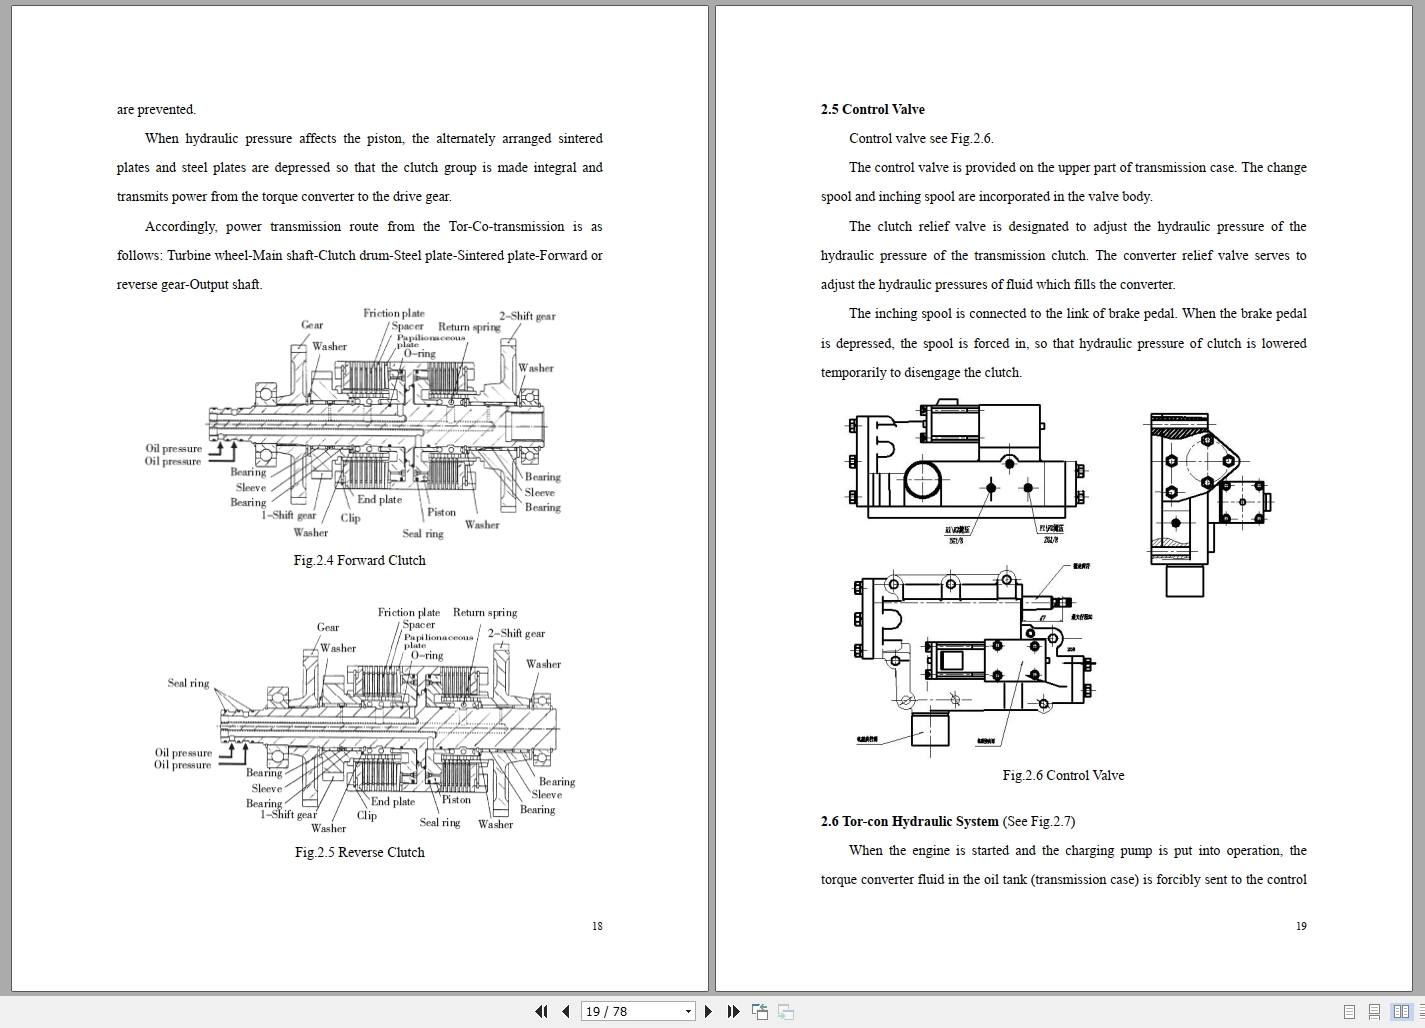Viewport: 1425px width, 1028px height.
Task: Select the 2.5 Control Valve heading
Action: tap(872, 109)
